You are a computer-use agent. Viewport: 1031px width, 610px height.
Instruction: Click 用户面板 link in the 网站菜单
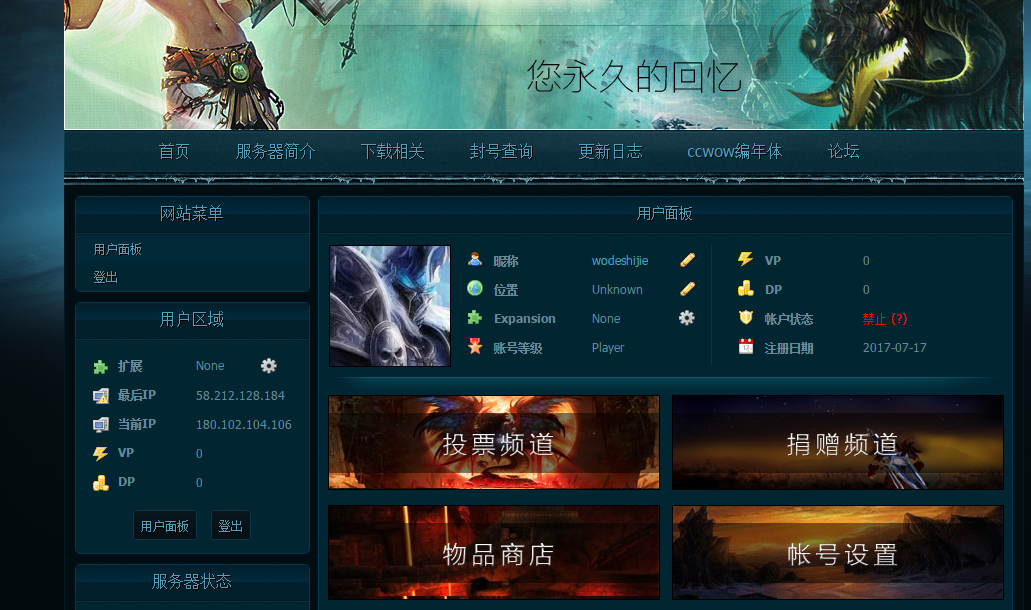point(118,249)
